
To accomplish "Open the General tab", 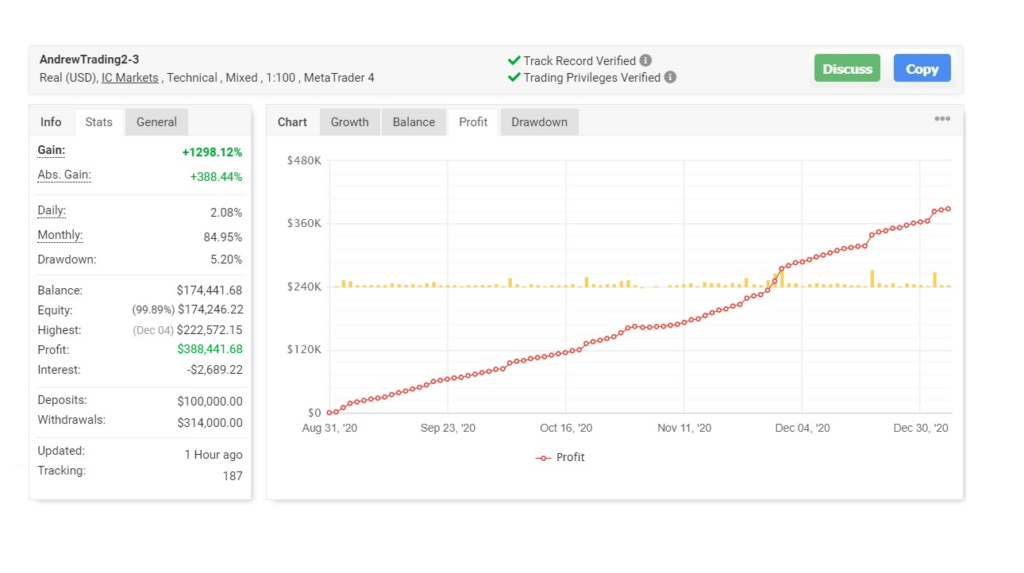I will tap(157, 122).
